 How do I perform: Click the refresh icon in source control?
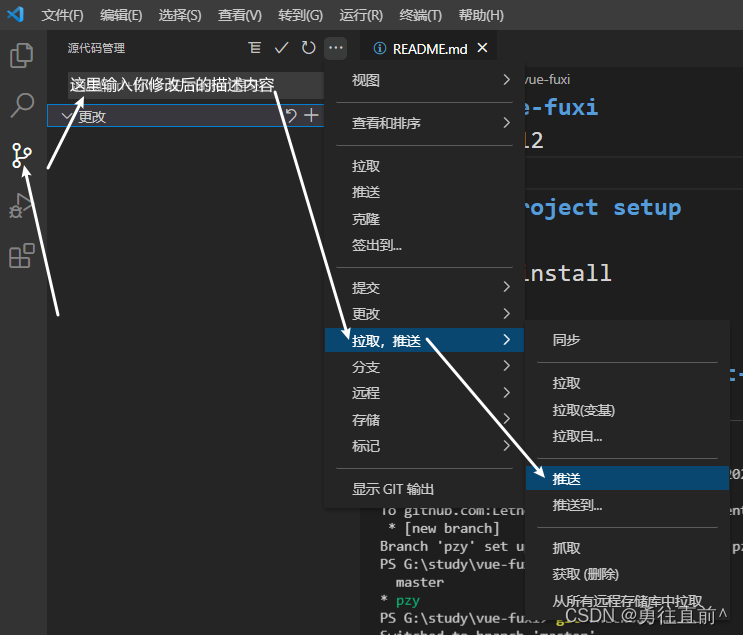(309, 47)
